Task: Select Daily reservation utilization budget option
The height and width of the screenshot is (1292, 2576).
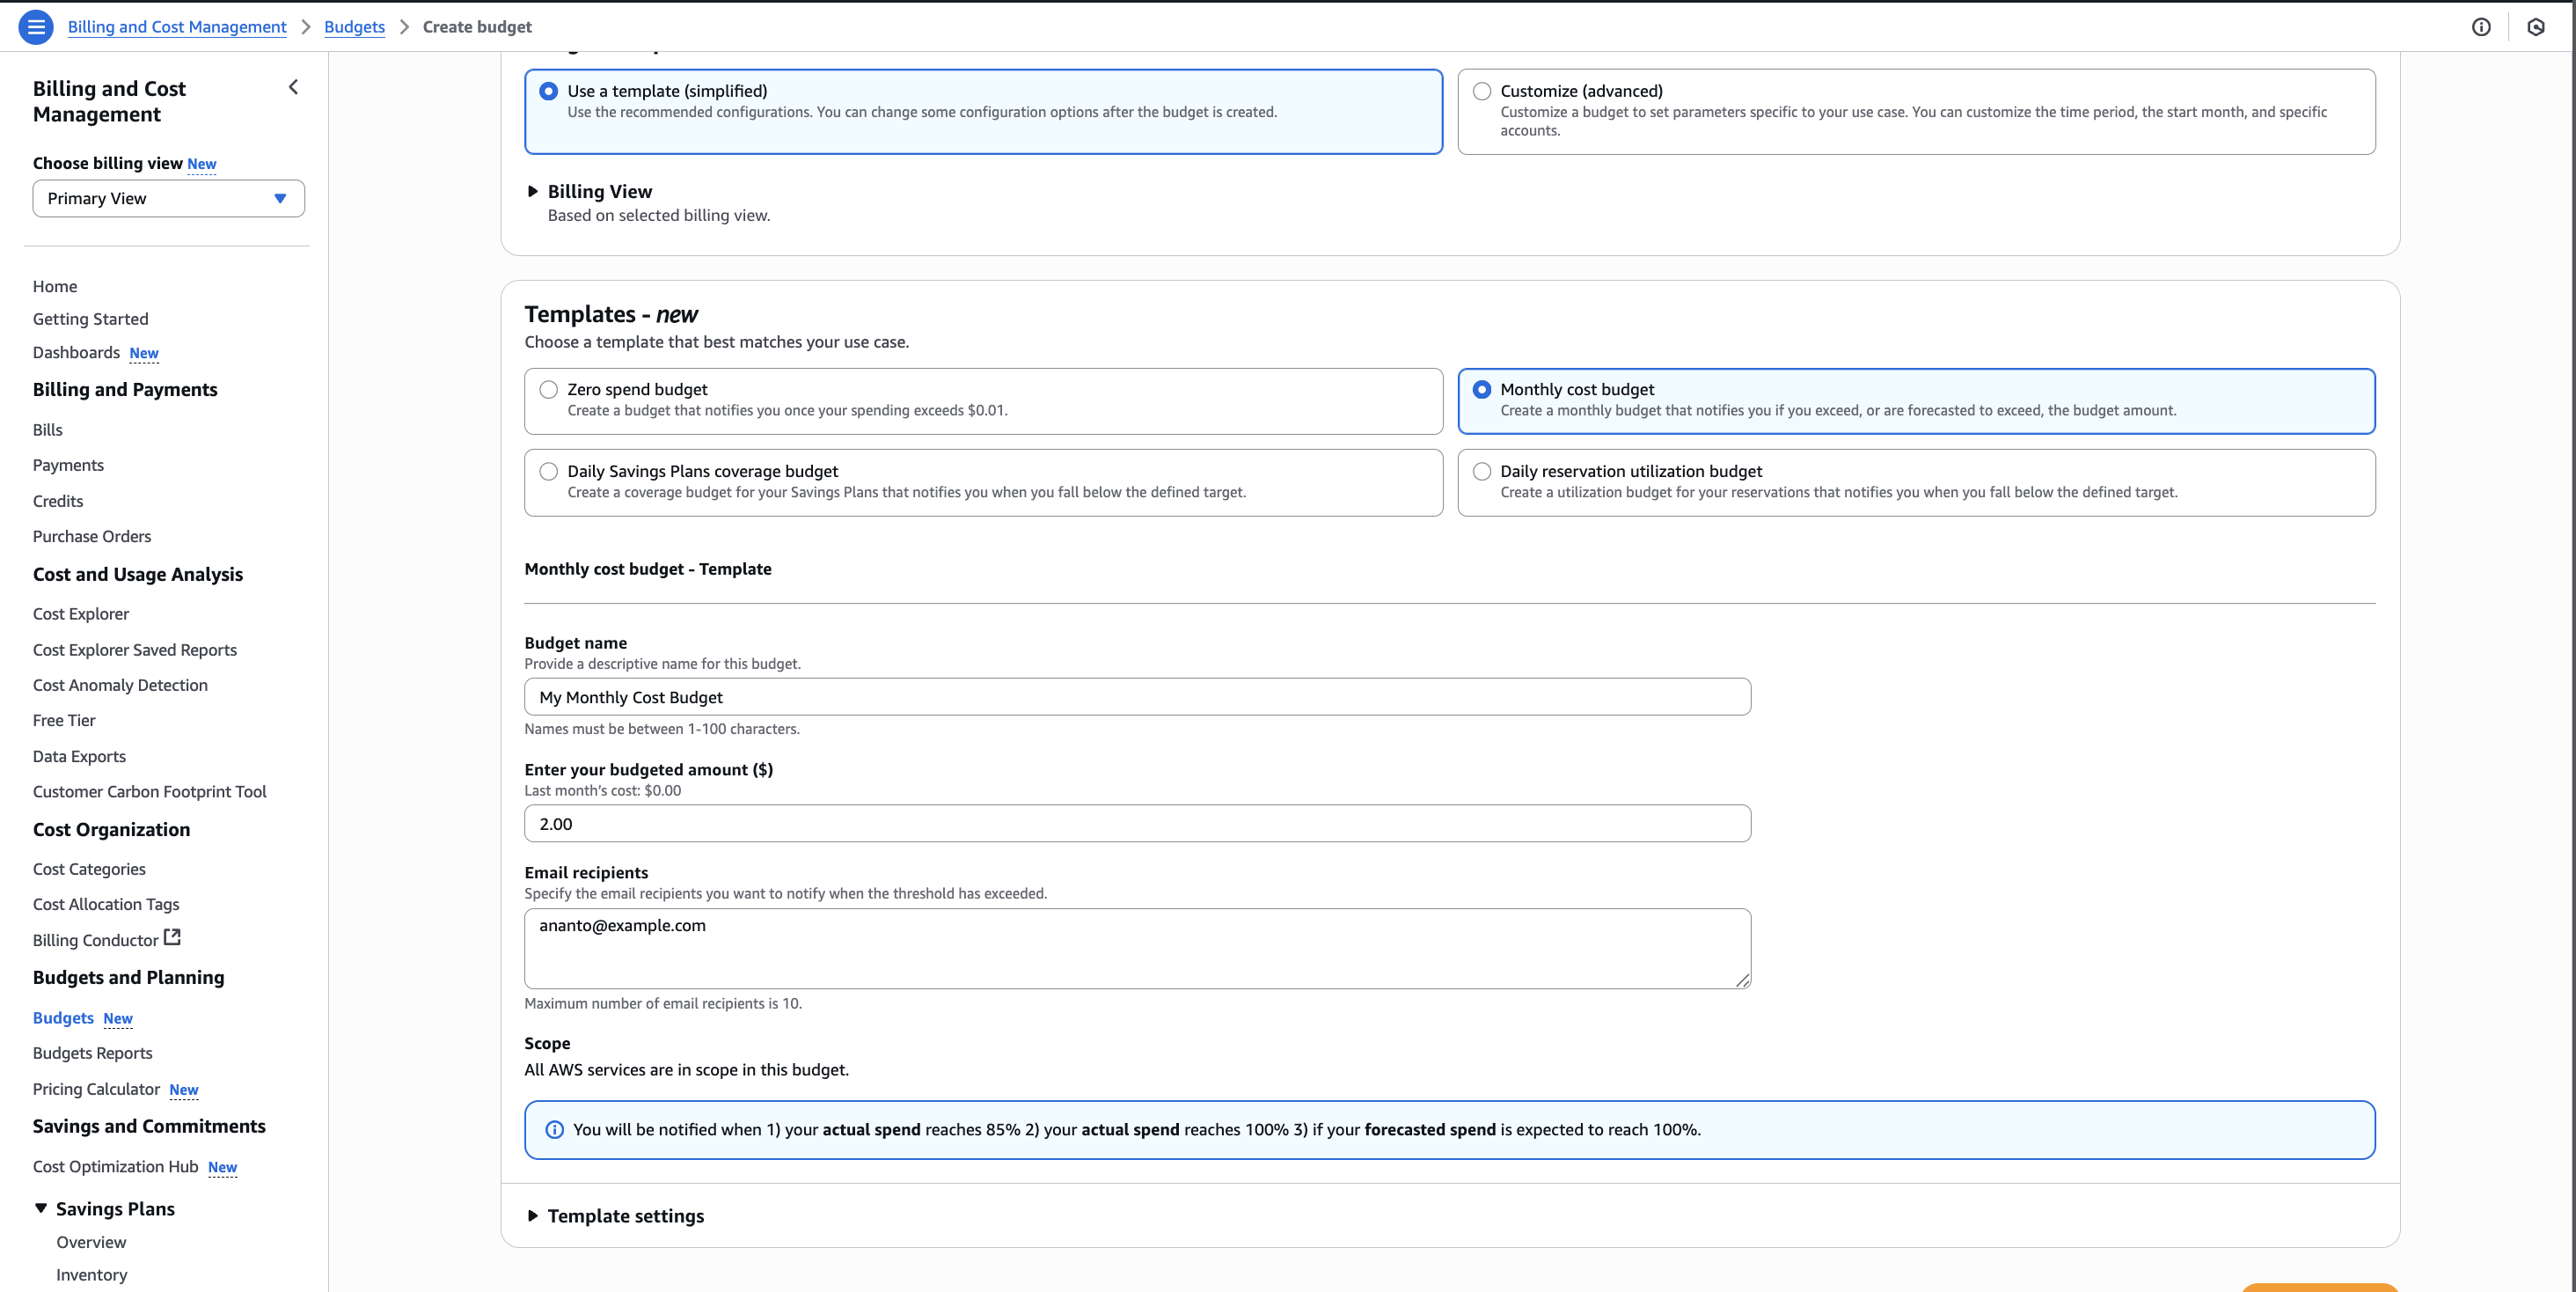Action: (x=1482, y=472)
